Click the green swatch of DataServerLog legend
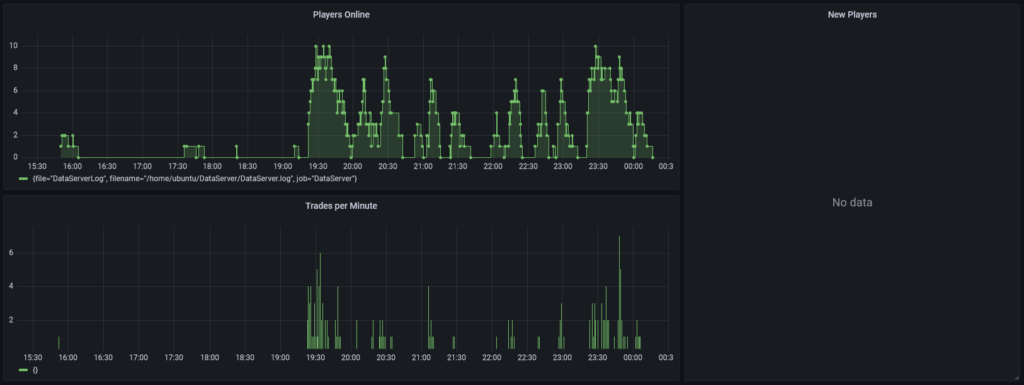 coord(24,178)
